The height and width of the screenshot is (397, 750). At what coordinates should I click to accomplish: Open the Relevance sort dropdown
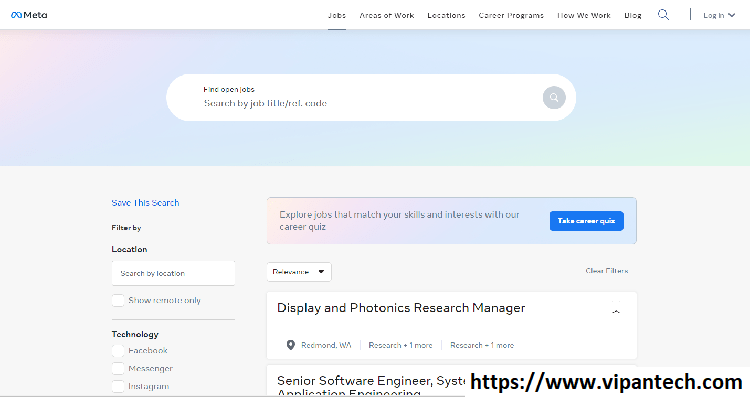tap(299, 272)
